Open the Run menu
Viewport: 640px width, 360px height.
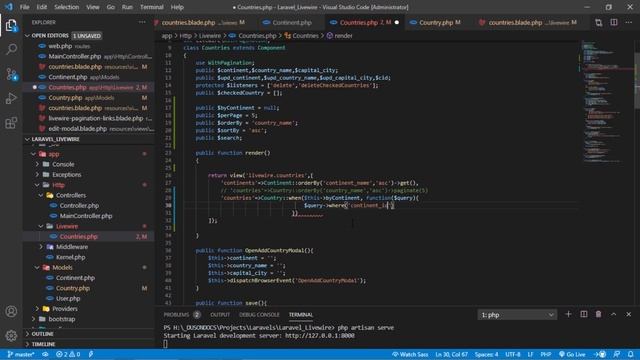pos(127,7)
